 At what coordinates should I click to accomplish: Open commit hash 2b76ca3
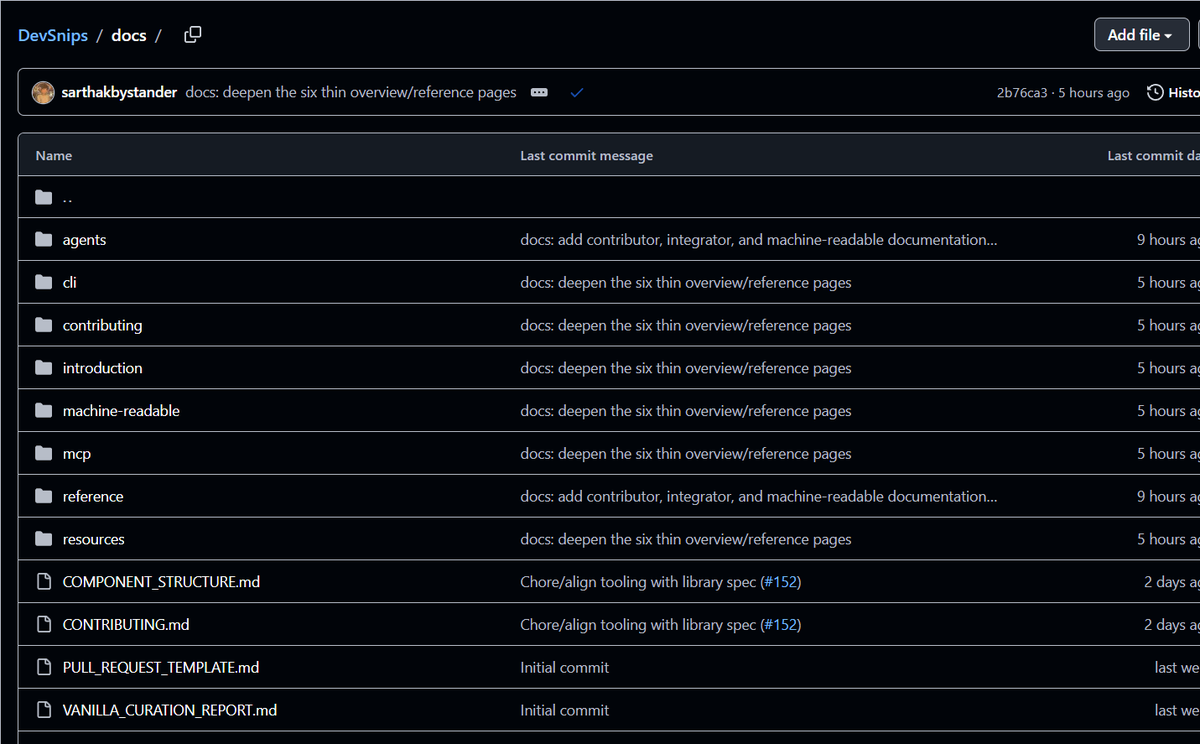1022,93
